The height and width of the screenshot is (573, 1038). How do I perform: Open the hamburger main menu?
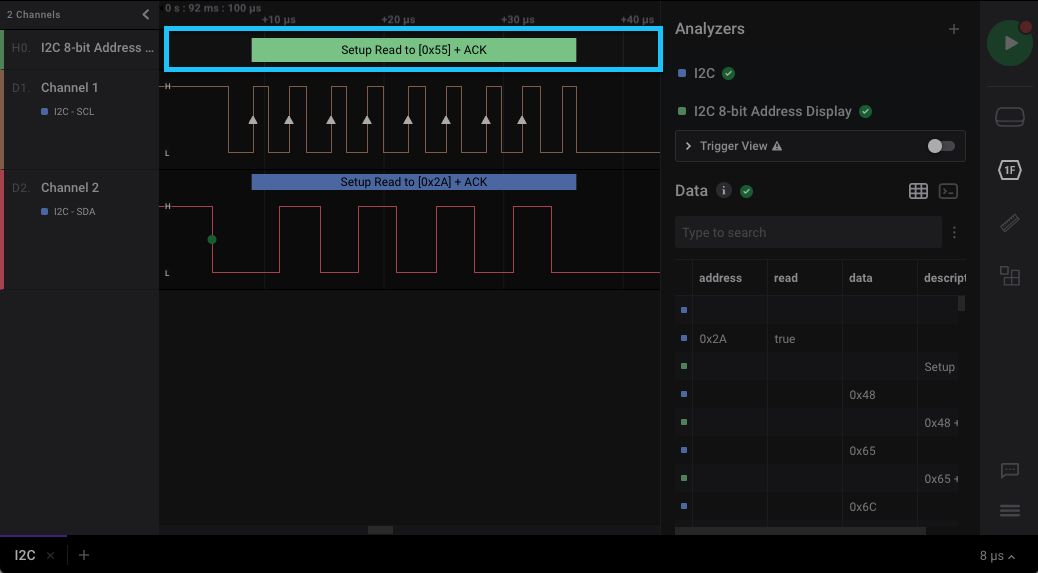1010,511
